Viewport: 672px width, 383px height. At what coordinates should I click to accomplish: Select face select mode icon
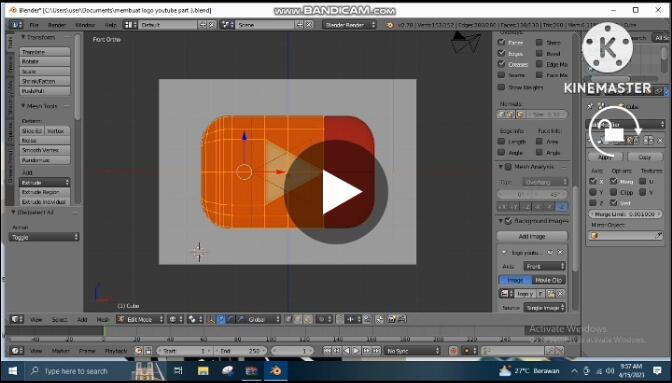pos(309,319)
